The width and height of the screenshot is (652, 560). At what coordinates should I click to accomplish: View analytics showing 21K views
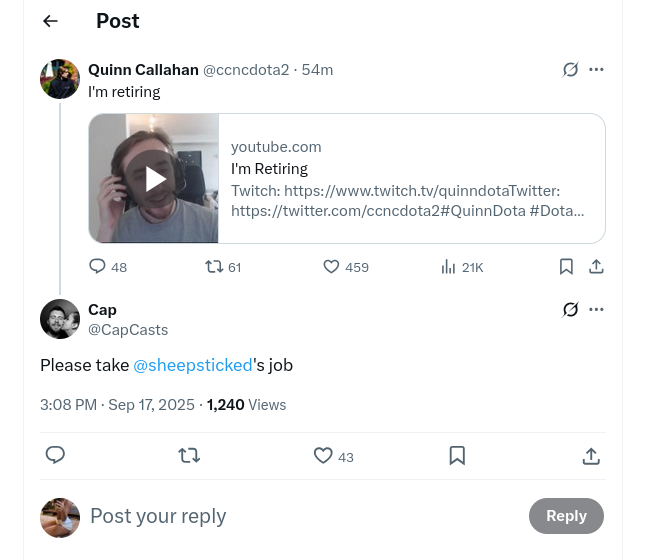462,267
